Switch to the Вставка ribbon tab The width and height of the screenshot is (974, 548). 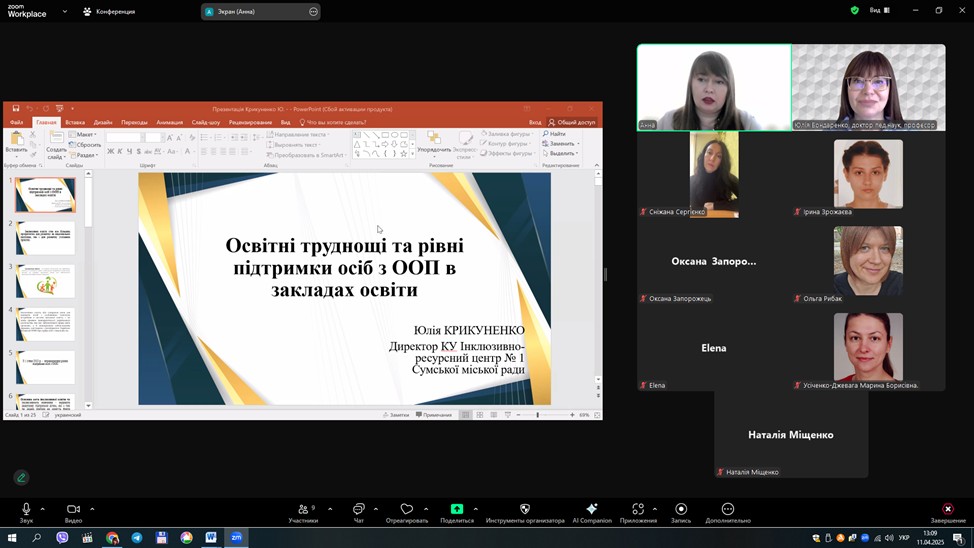[x=75, y=122]
